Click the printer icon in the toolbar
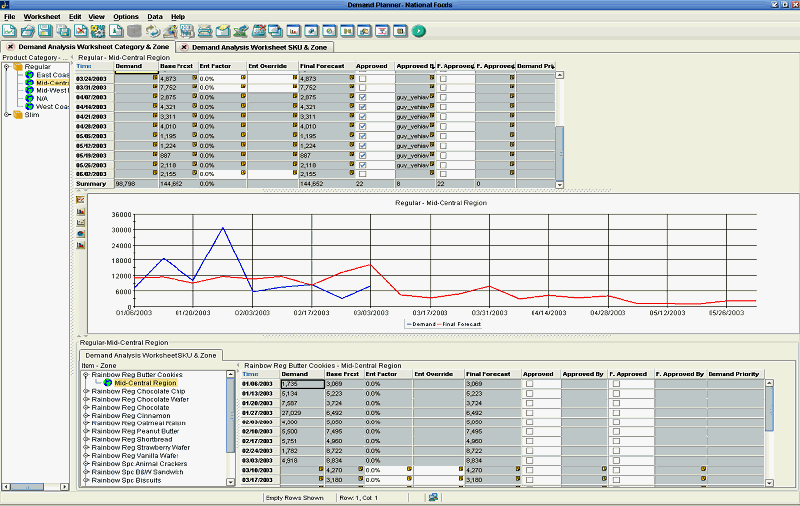Viewport: 800px width, 506px height. 205,31
